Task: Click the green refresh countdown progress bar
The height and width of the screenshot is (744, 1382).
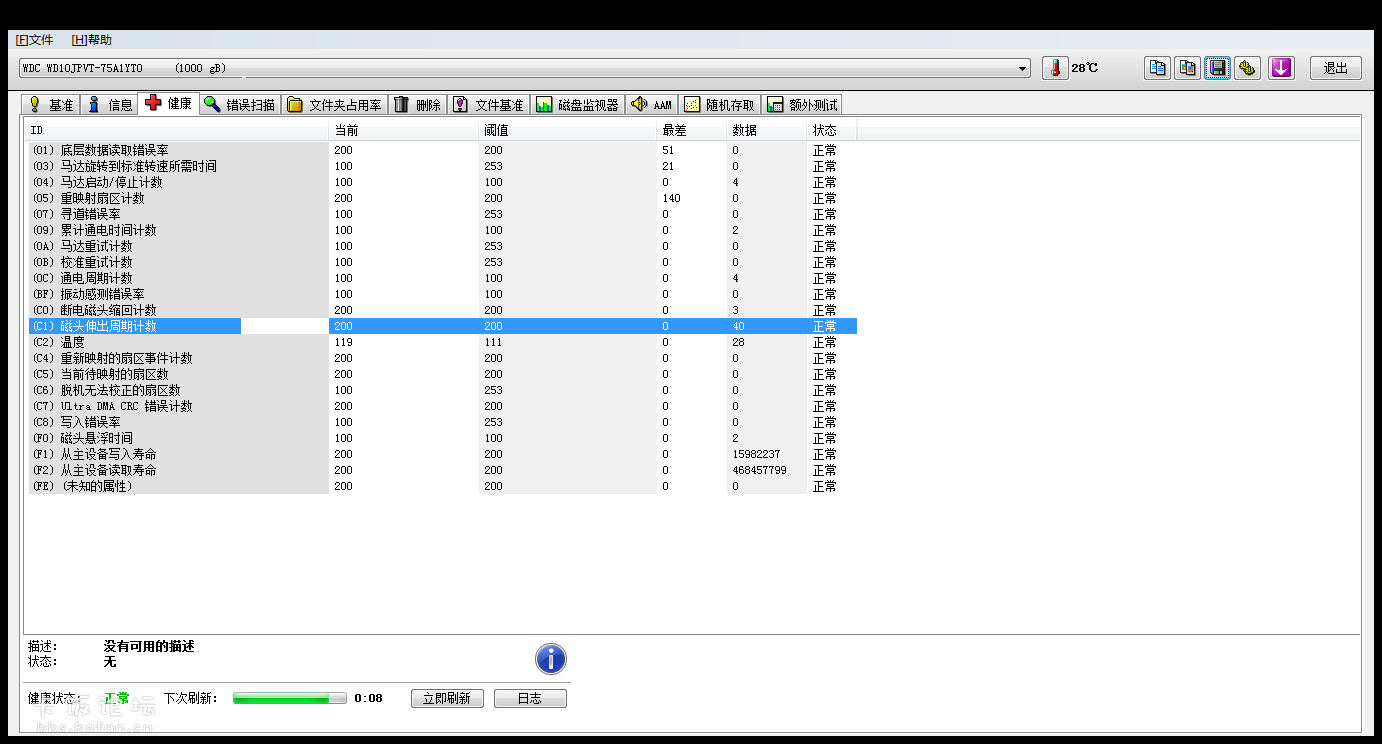Action: pyautogui.click(x=290, y=698)
